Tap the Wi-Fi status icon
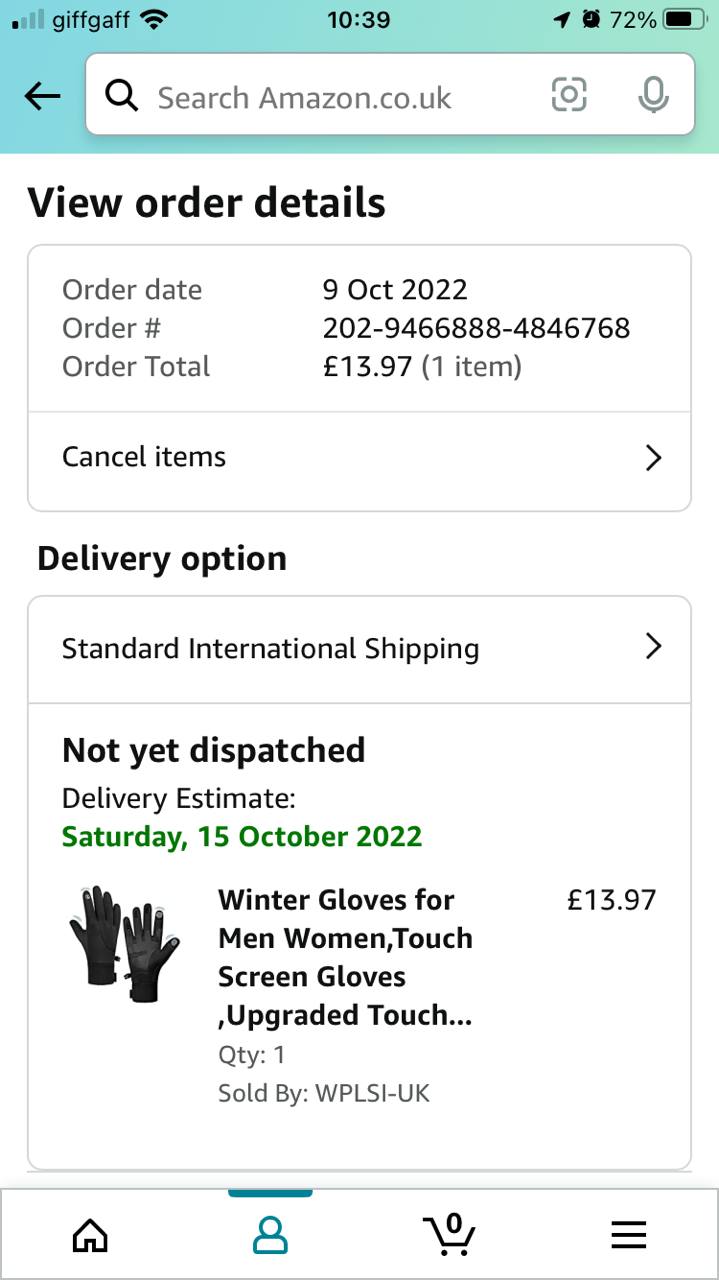Viewport: 719px width, 1280px height. pyautogui.click(x=154, y=19)
